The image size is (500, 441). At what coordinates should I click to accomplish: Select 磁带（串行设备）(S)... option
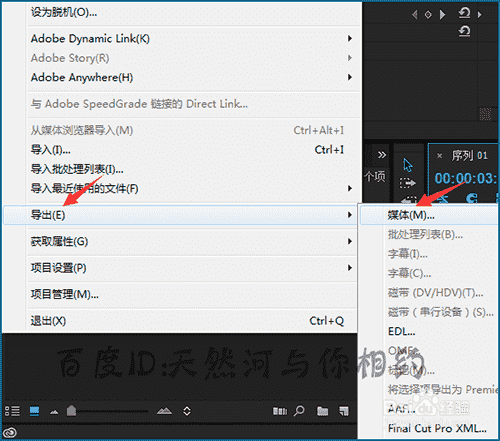[x=429, y=312]
